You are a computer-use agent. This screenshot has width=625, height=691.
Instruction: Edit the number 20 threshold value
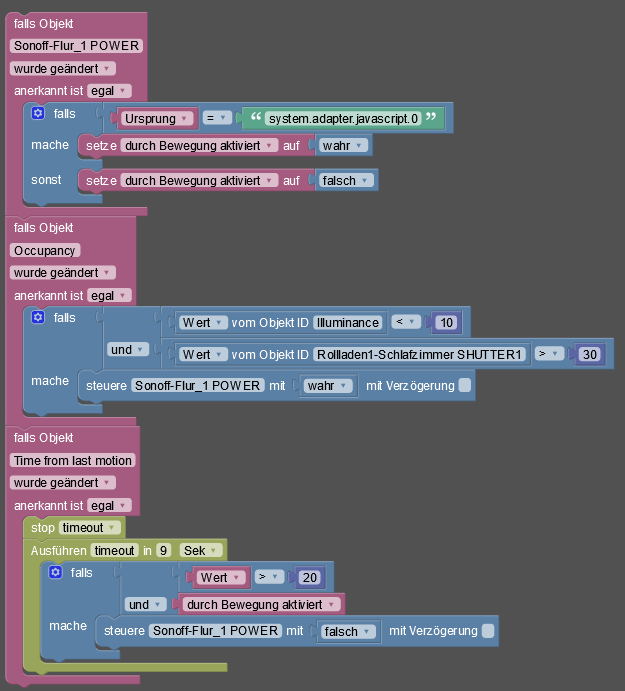309,577
